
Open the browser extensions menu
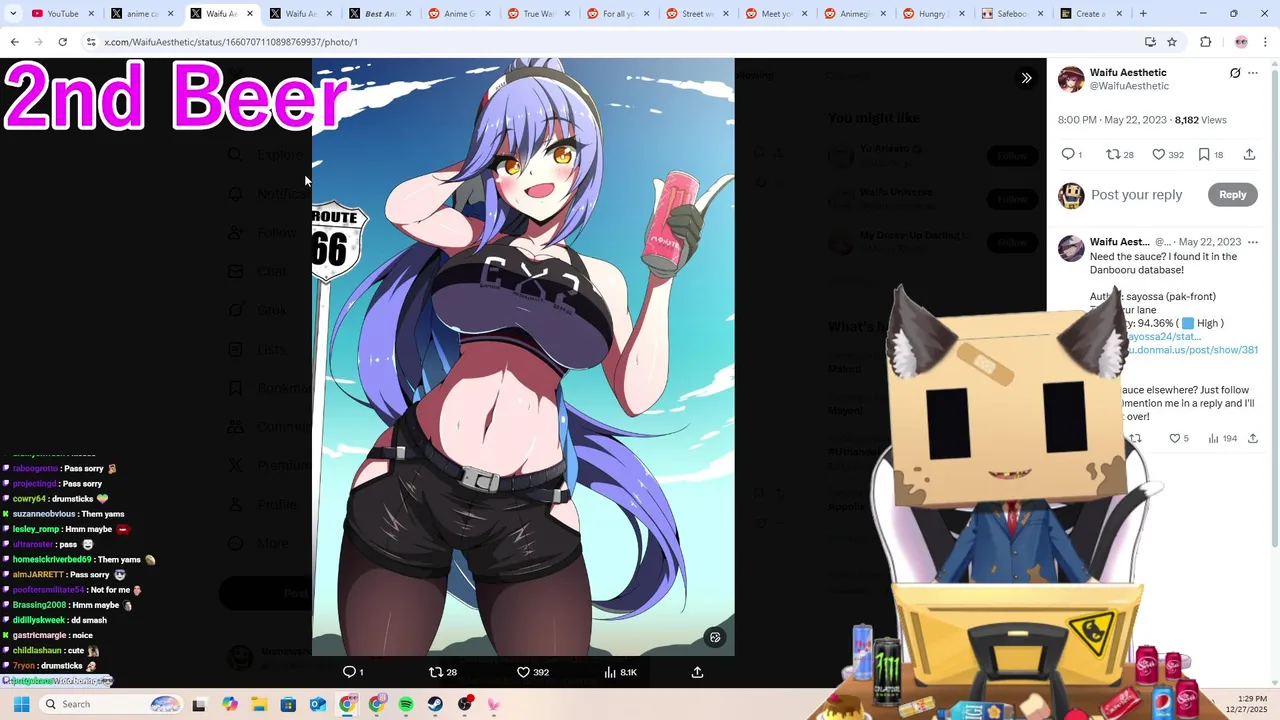[x=1205, y=42]
